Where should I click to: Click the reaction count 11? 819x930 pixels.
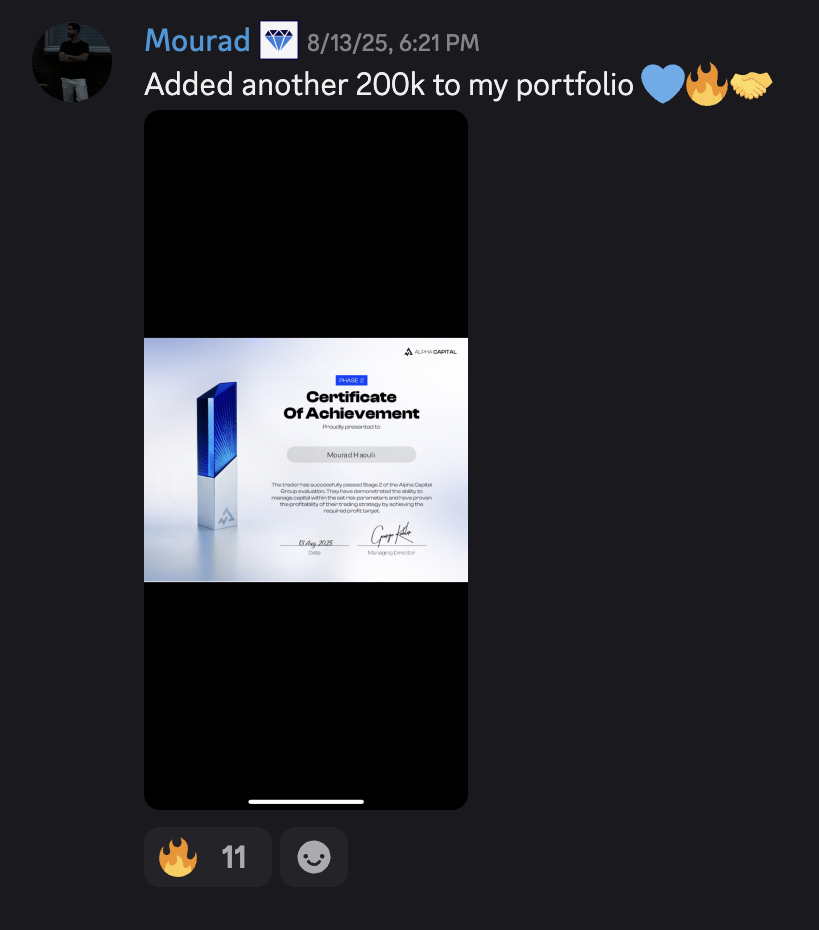point(234,857)
